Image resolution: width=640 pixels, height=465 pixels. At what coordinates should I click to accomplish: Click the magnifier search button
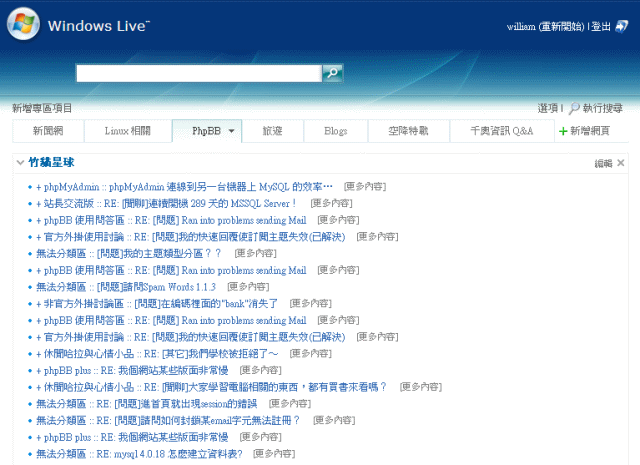[x=332, y=73]
